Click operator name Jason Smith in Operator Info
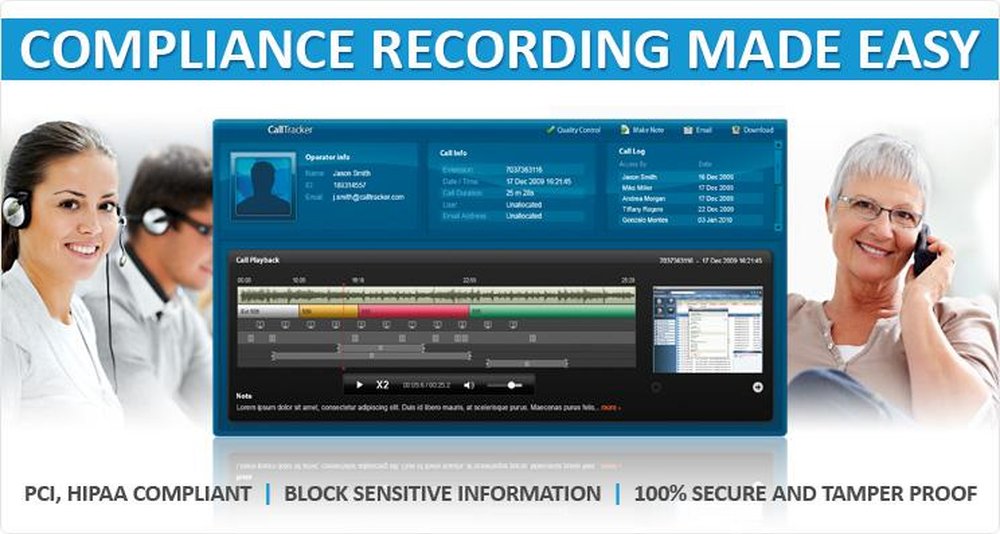Image resolution: width=1000 pixels, height=534 pixels. [351, 173]
